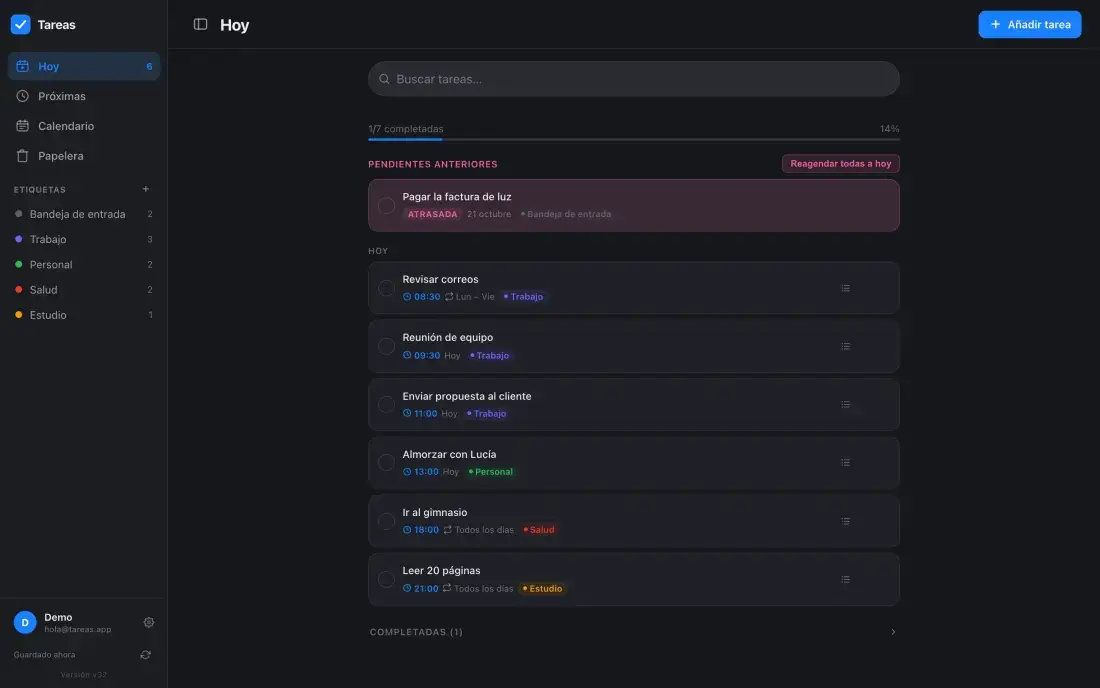This screenshot has width=1100, height=688.
Task: Click Reagendar todas a hoy
Action: 840,163
